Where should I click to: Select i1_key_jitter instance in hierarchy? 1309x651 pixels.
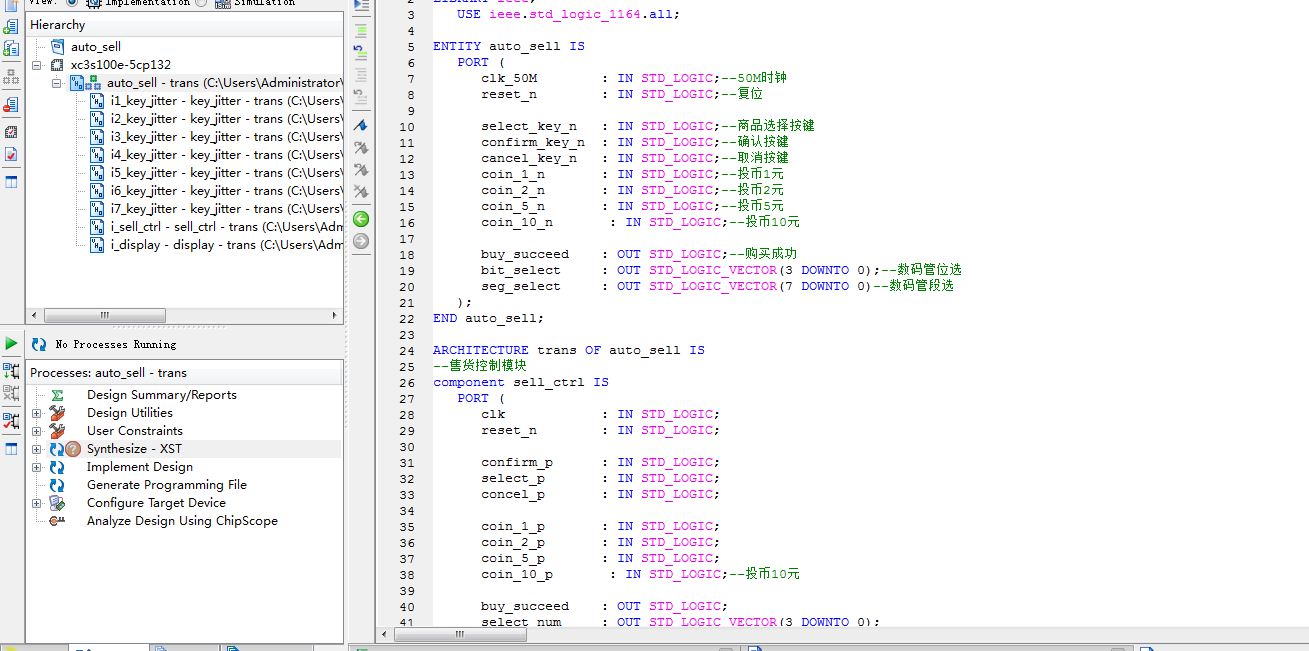[226, 101]
